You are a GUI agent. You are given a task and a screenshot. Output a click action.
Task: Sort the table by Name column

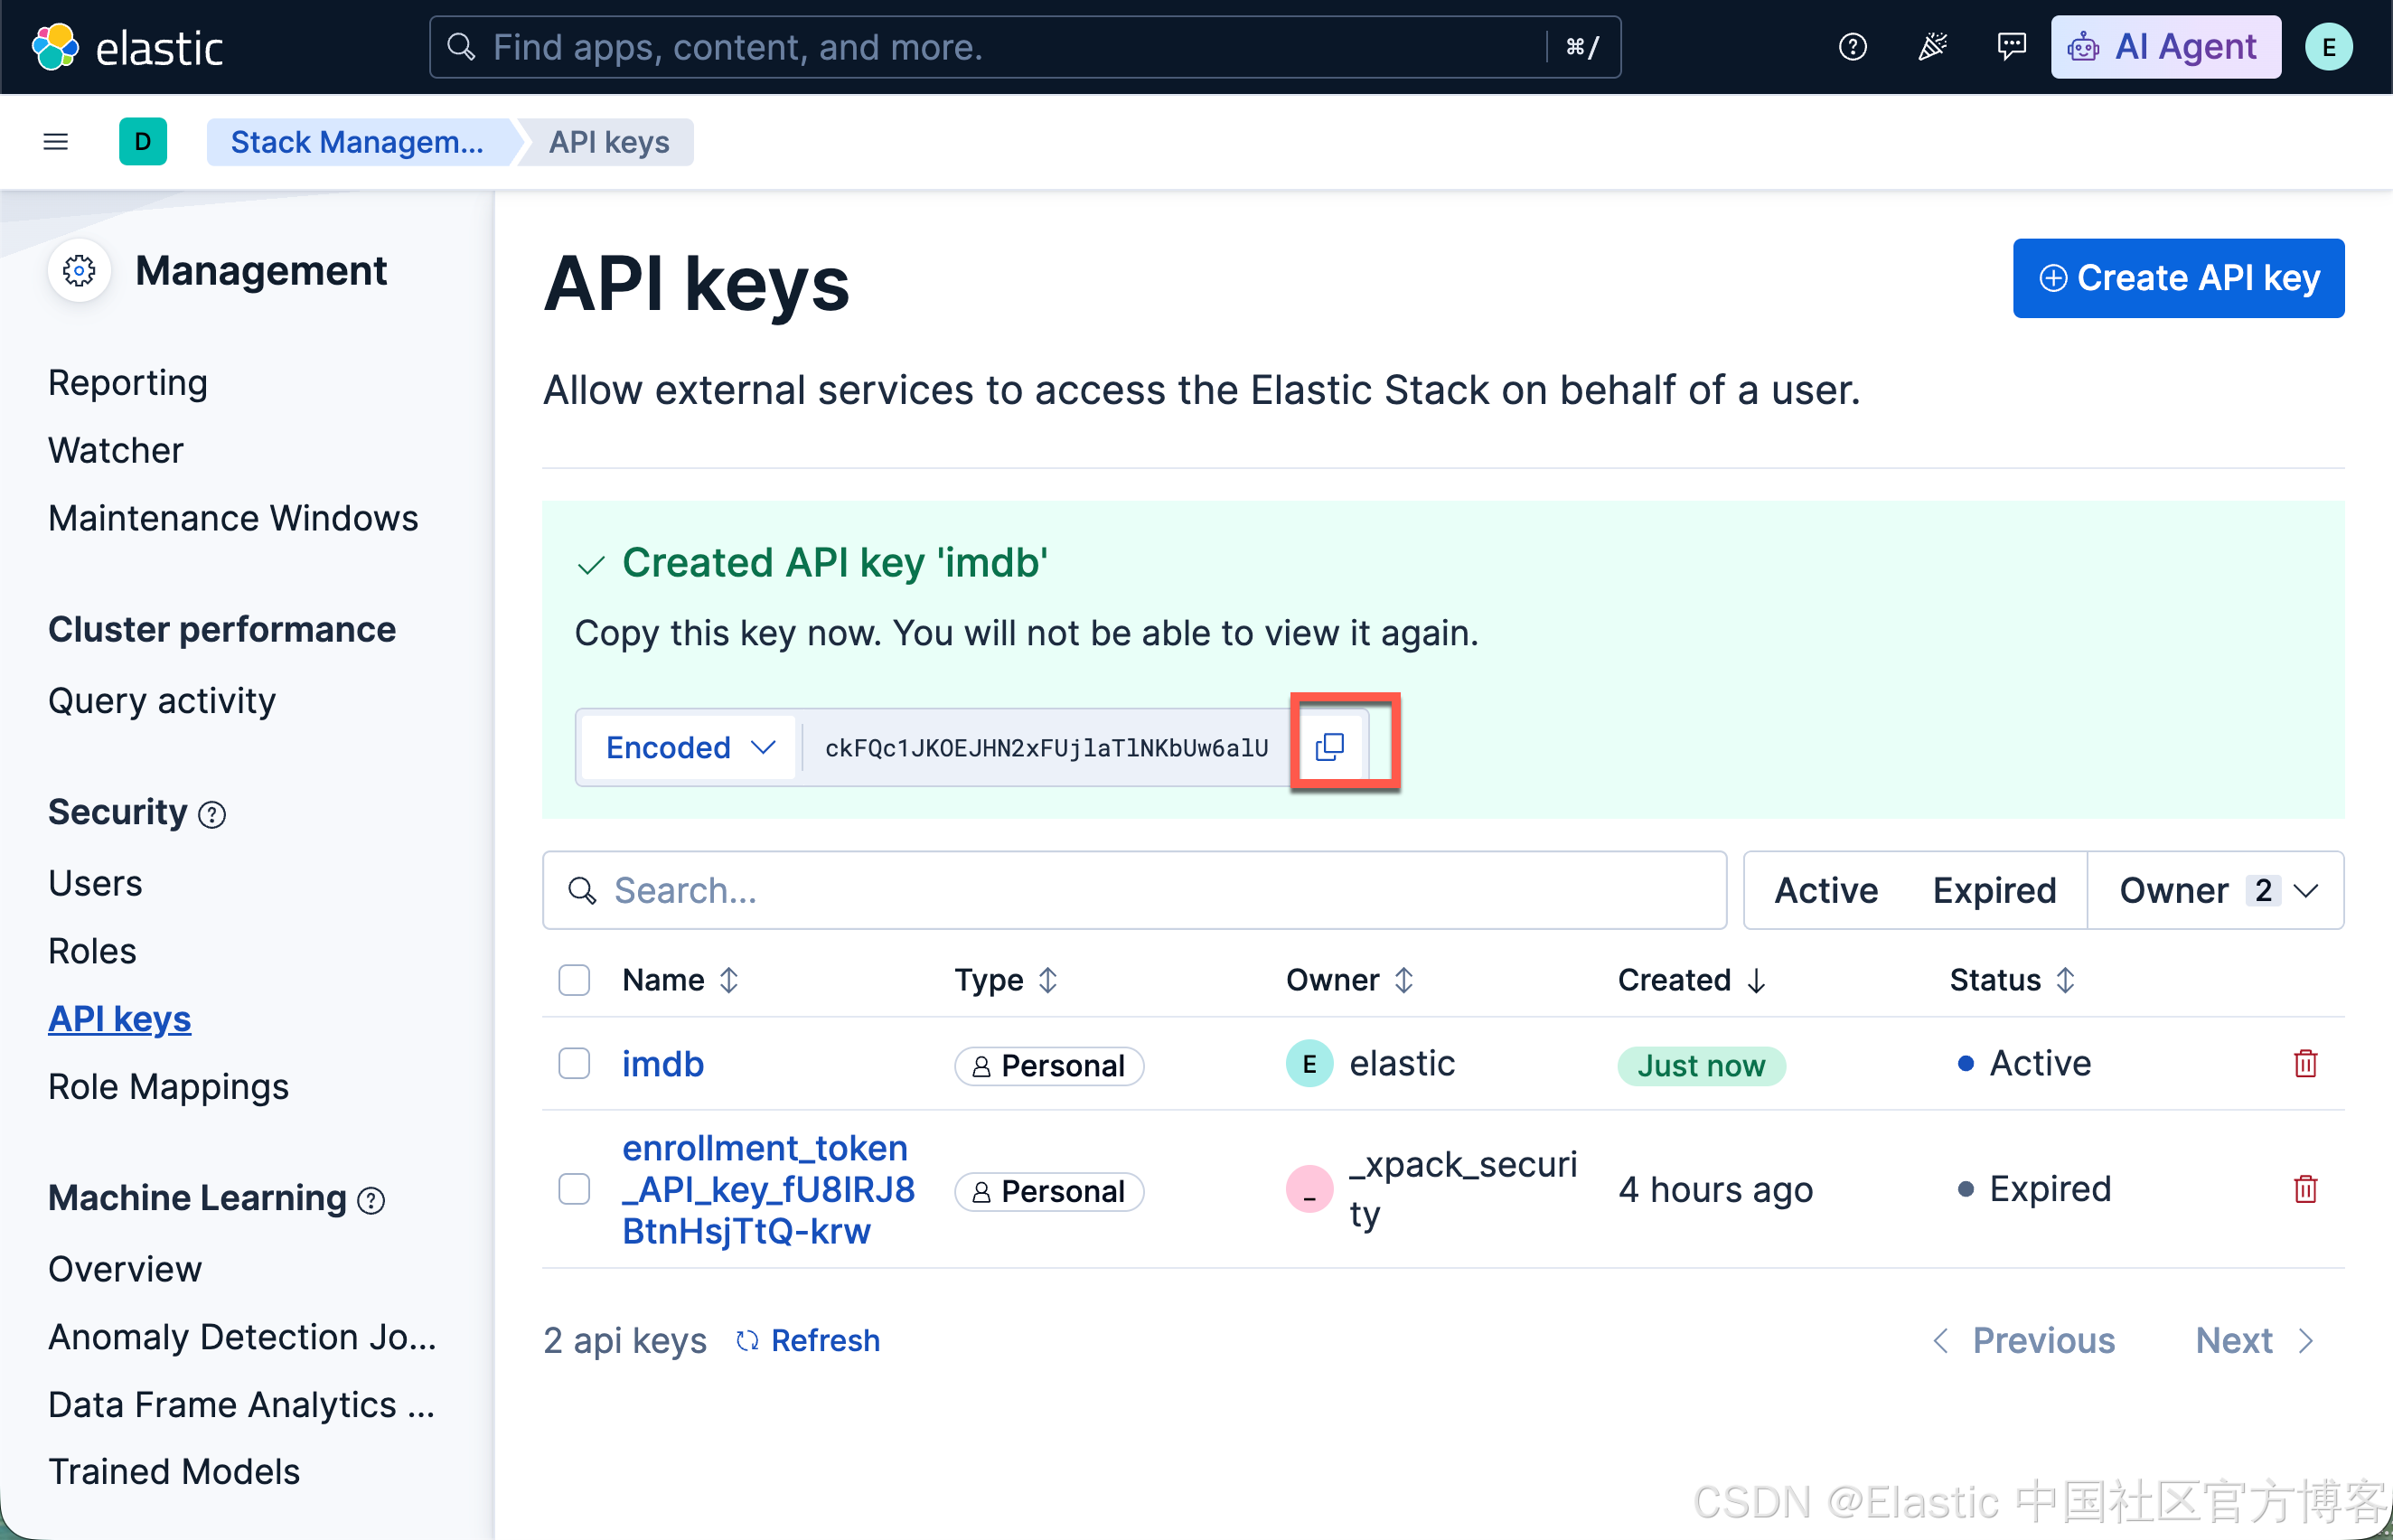click(680, 980)
